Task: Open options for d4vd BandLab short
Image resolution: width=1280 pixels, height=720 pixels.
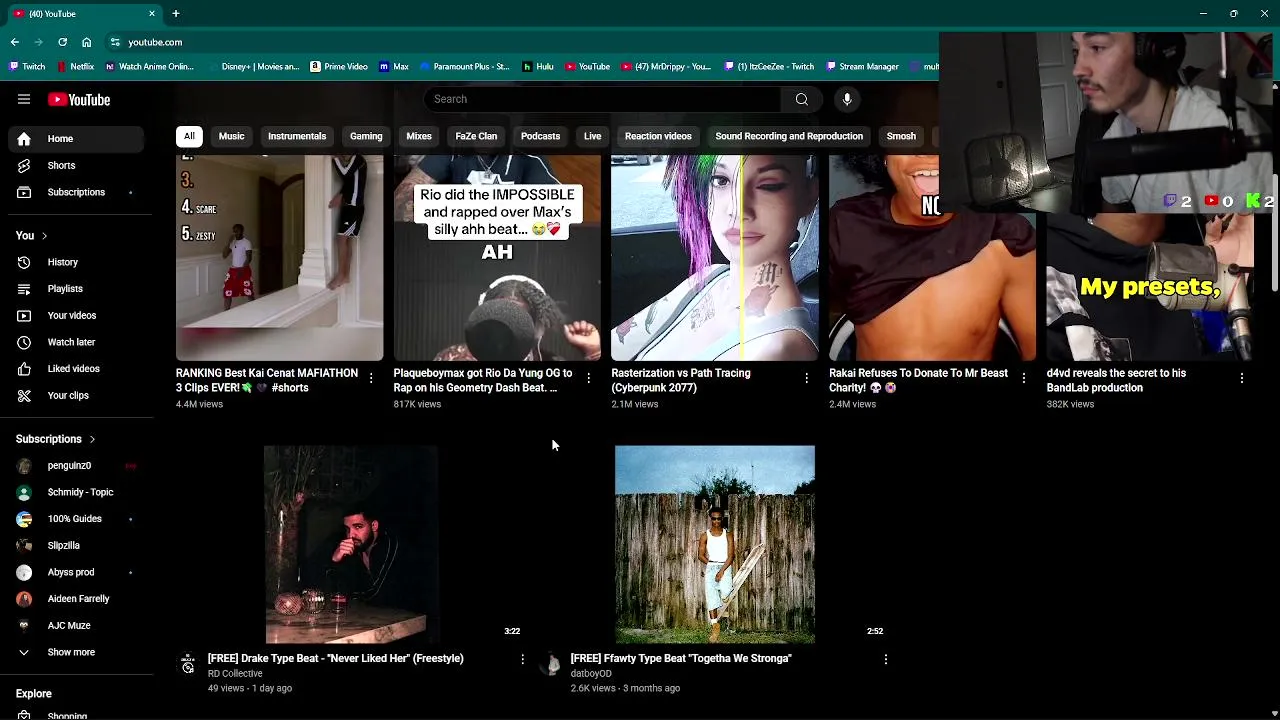Action: click(1241, 378)
